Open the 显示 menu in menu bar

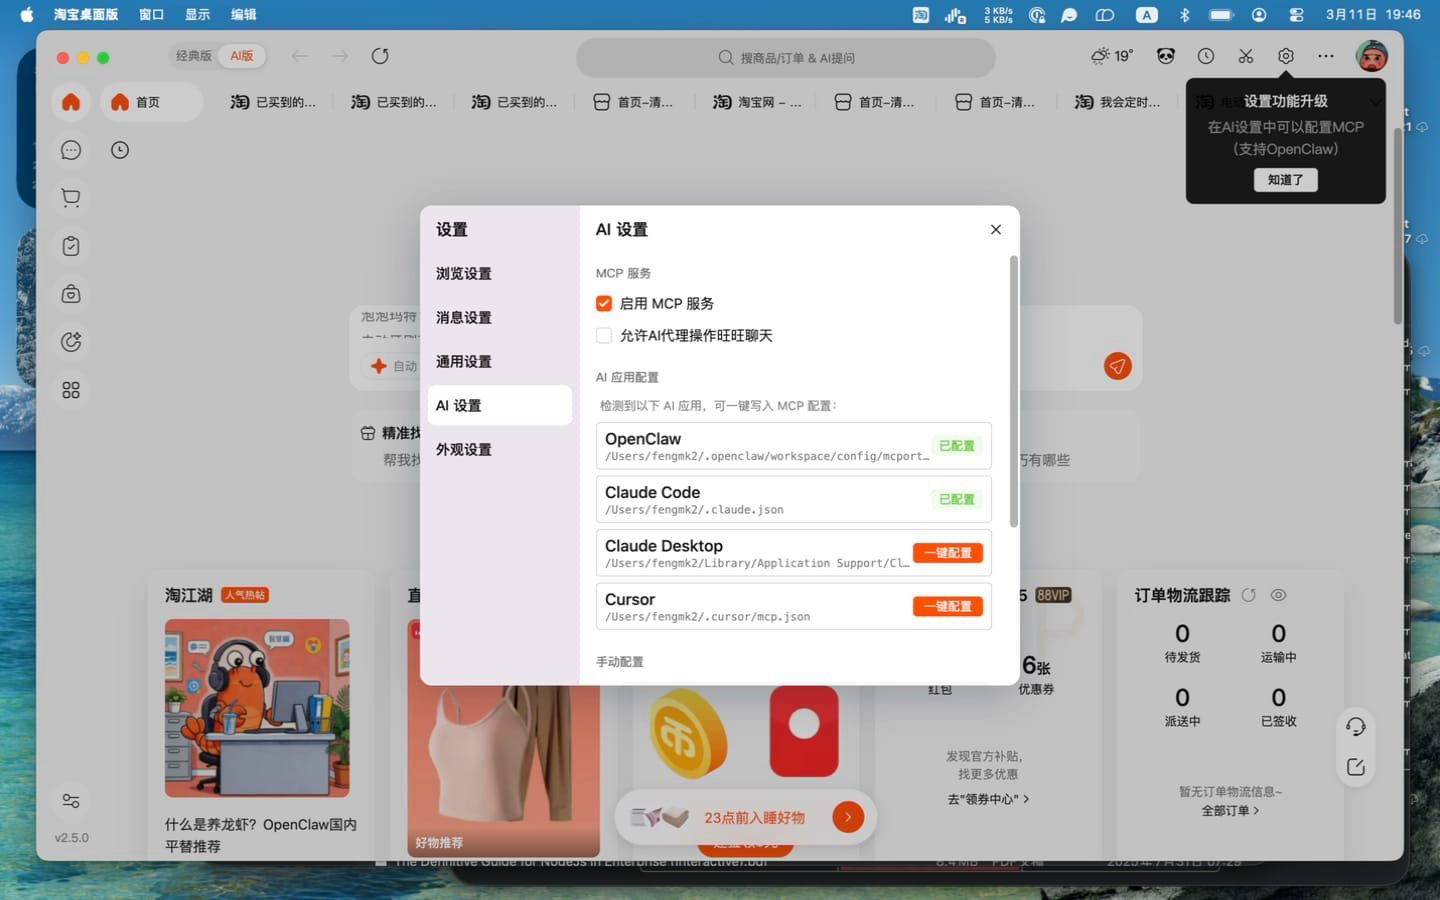point(197,14)
